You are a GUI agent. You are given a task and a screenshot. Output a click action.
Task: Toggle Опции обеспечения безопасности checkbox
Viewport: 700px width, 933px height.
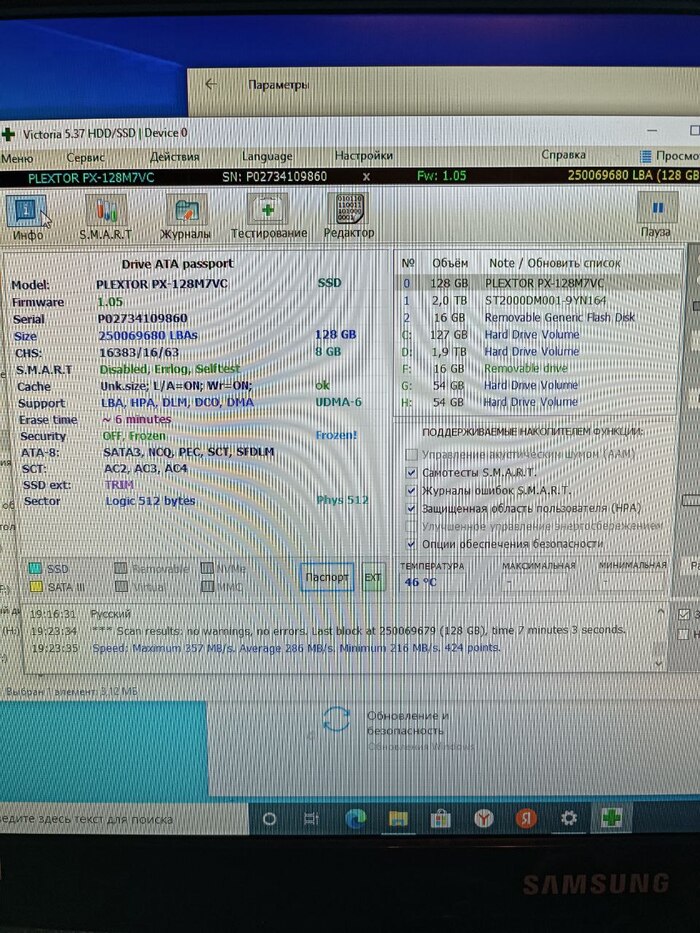click(x=411, y=544)
